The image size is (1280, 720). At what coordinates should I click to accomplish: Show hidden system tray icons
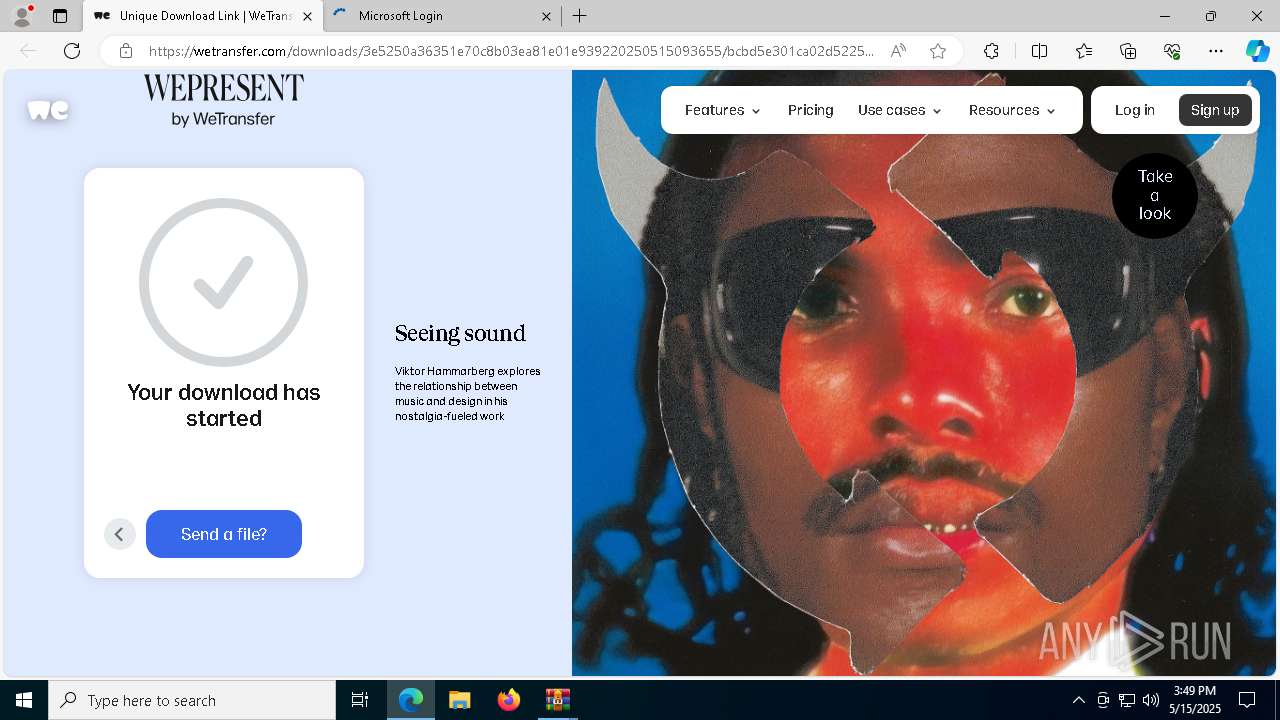1078,700
